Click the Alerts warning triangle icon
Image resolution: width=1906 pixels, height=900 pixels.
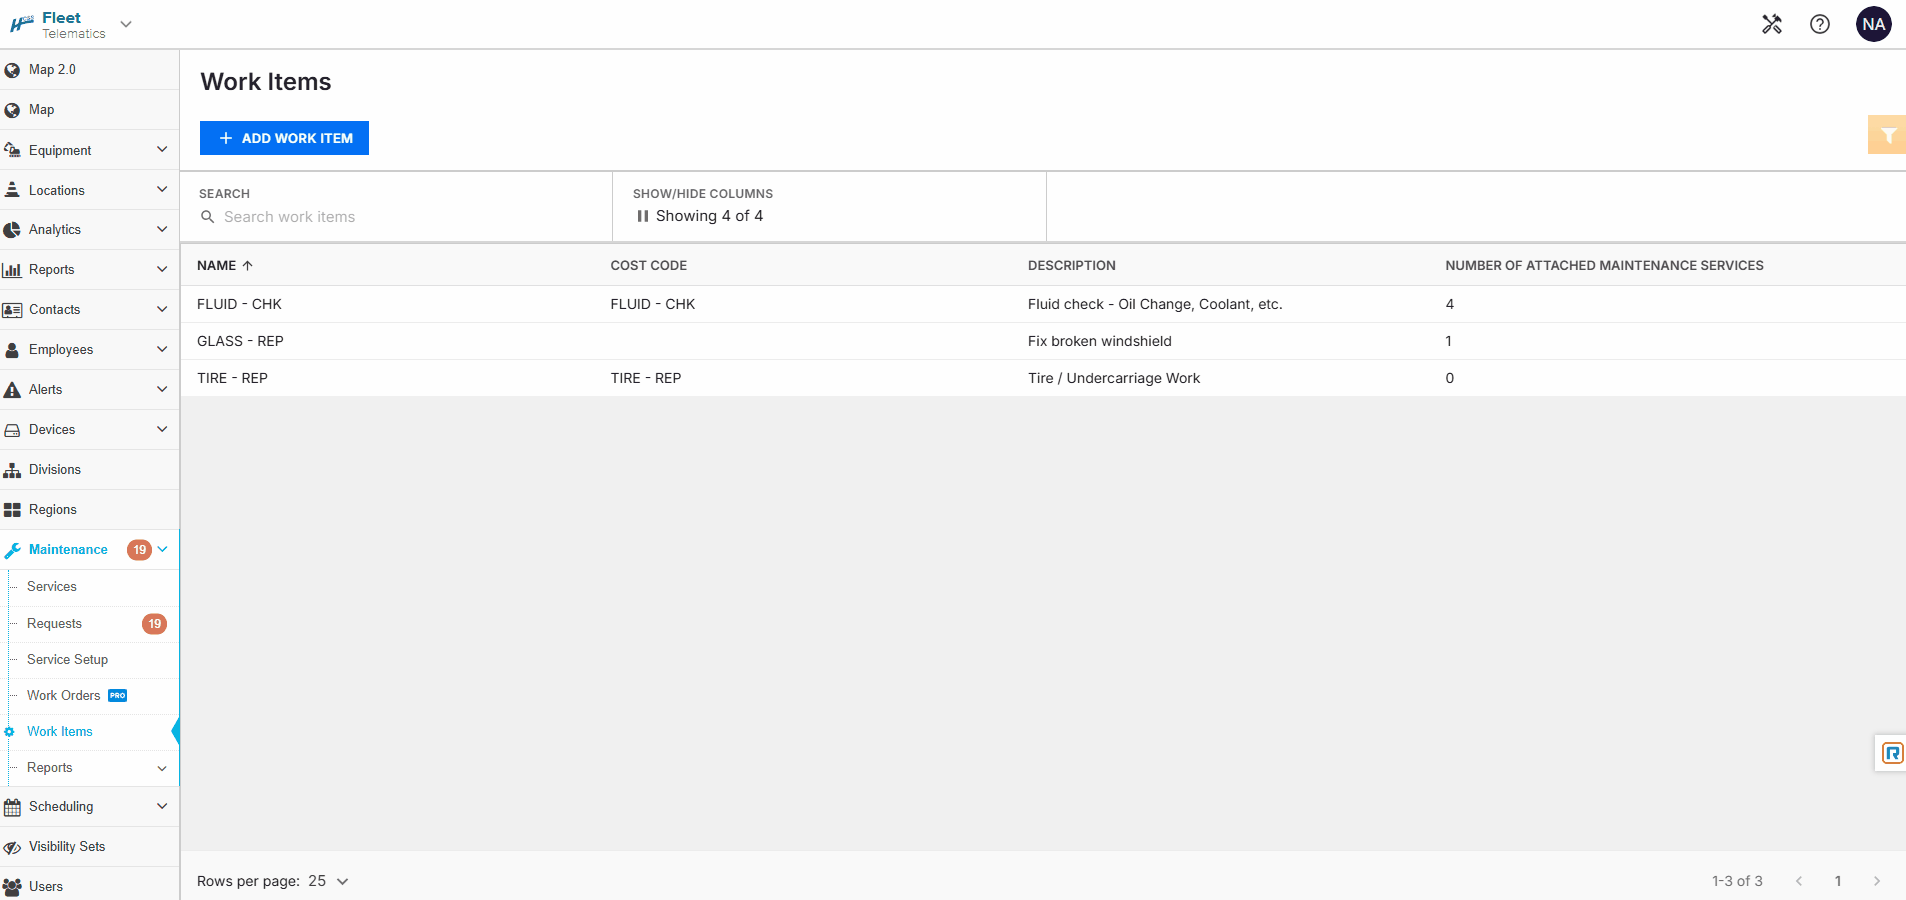(x=12, y=390)
